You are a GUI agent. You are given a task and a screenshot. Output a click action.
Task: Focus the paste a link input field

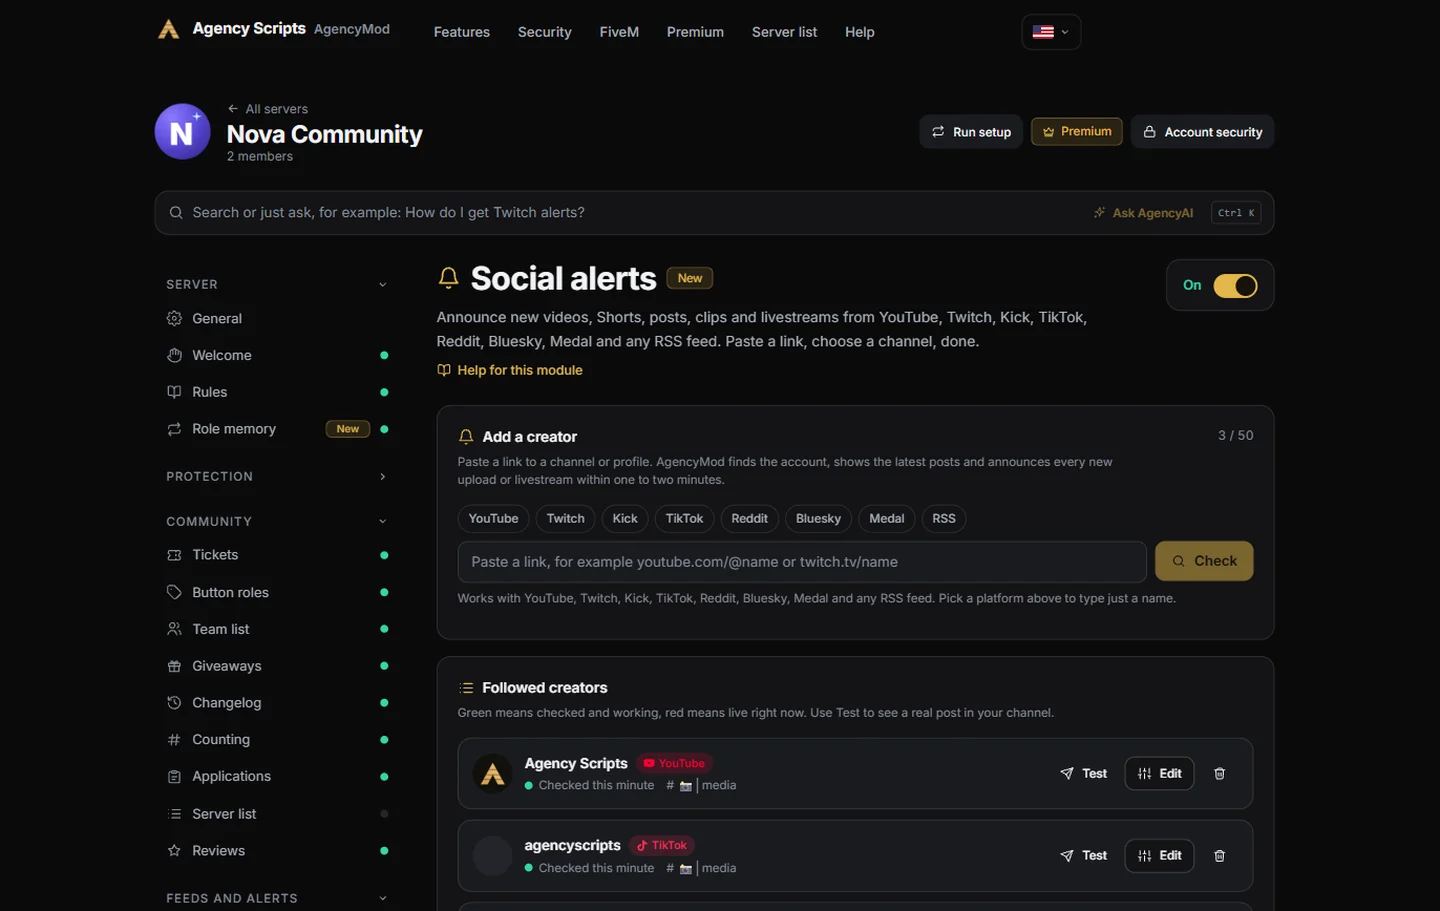tap(802, 562)
